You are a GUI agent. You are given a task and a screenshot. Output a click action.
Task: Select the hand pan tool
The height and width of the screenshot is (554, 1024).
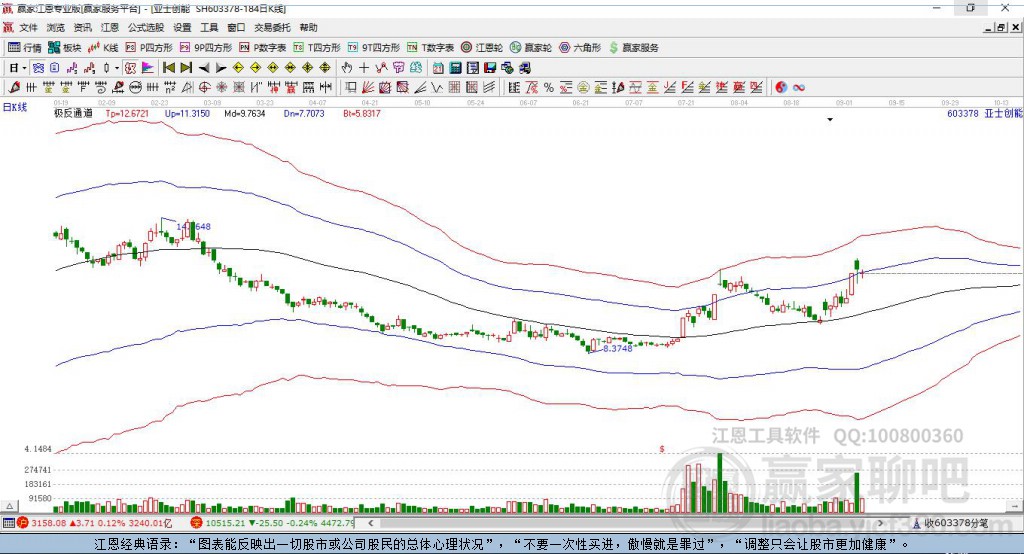(x=347, y=68)
